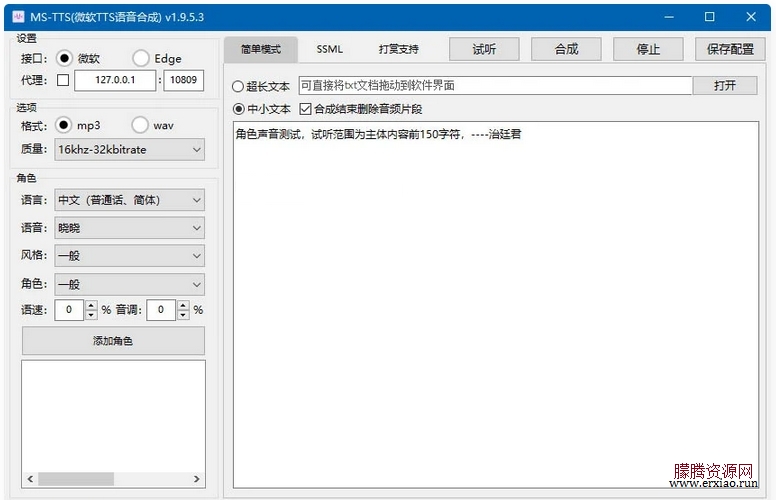Enable the 代理 proxy checkbox
The height and width of the screenshot is (500, 776).
click(x=63, y=80)
